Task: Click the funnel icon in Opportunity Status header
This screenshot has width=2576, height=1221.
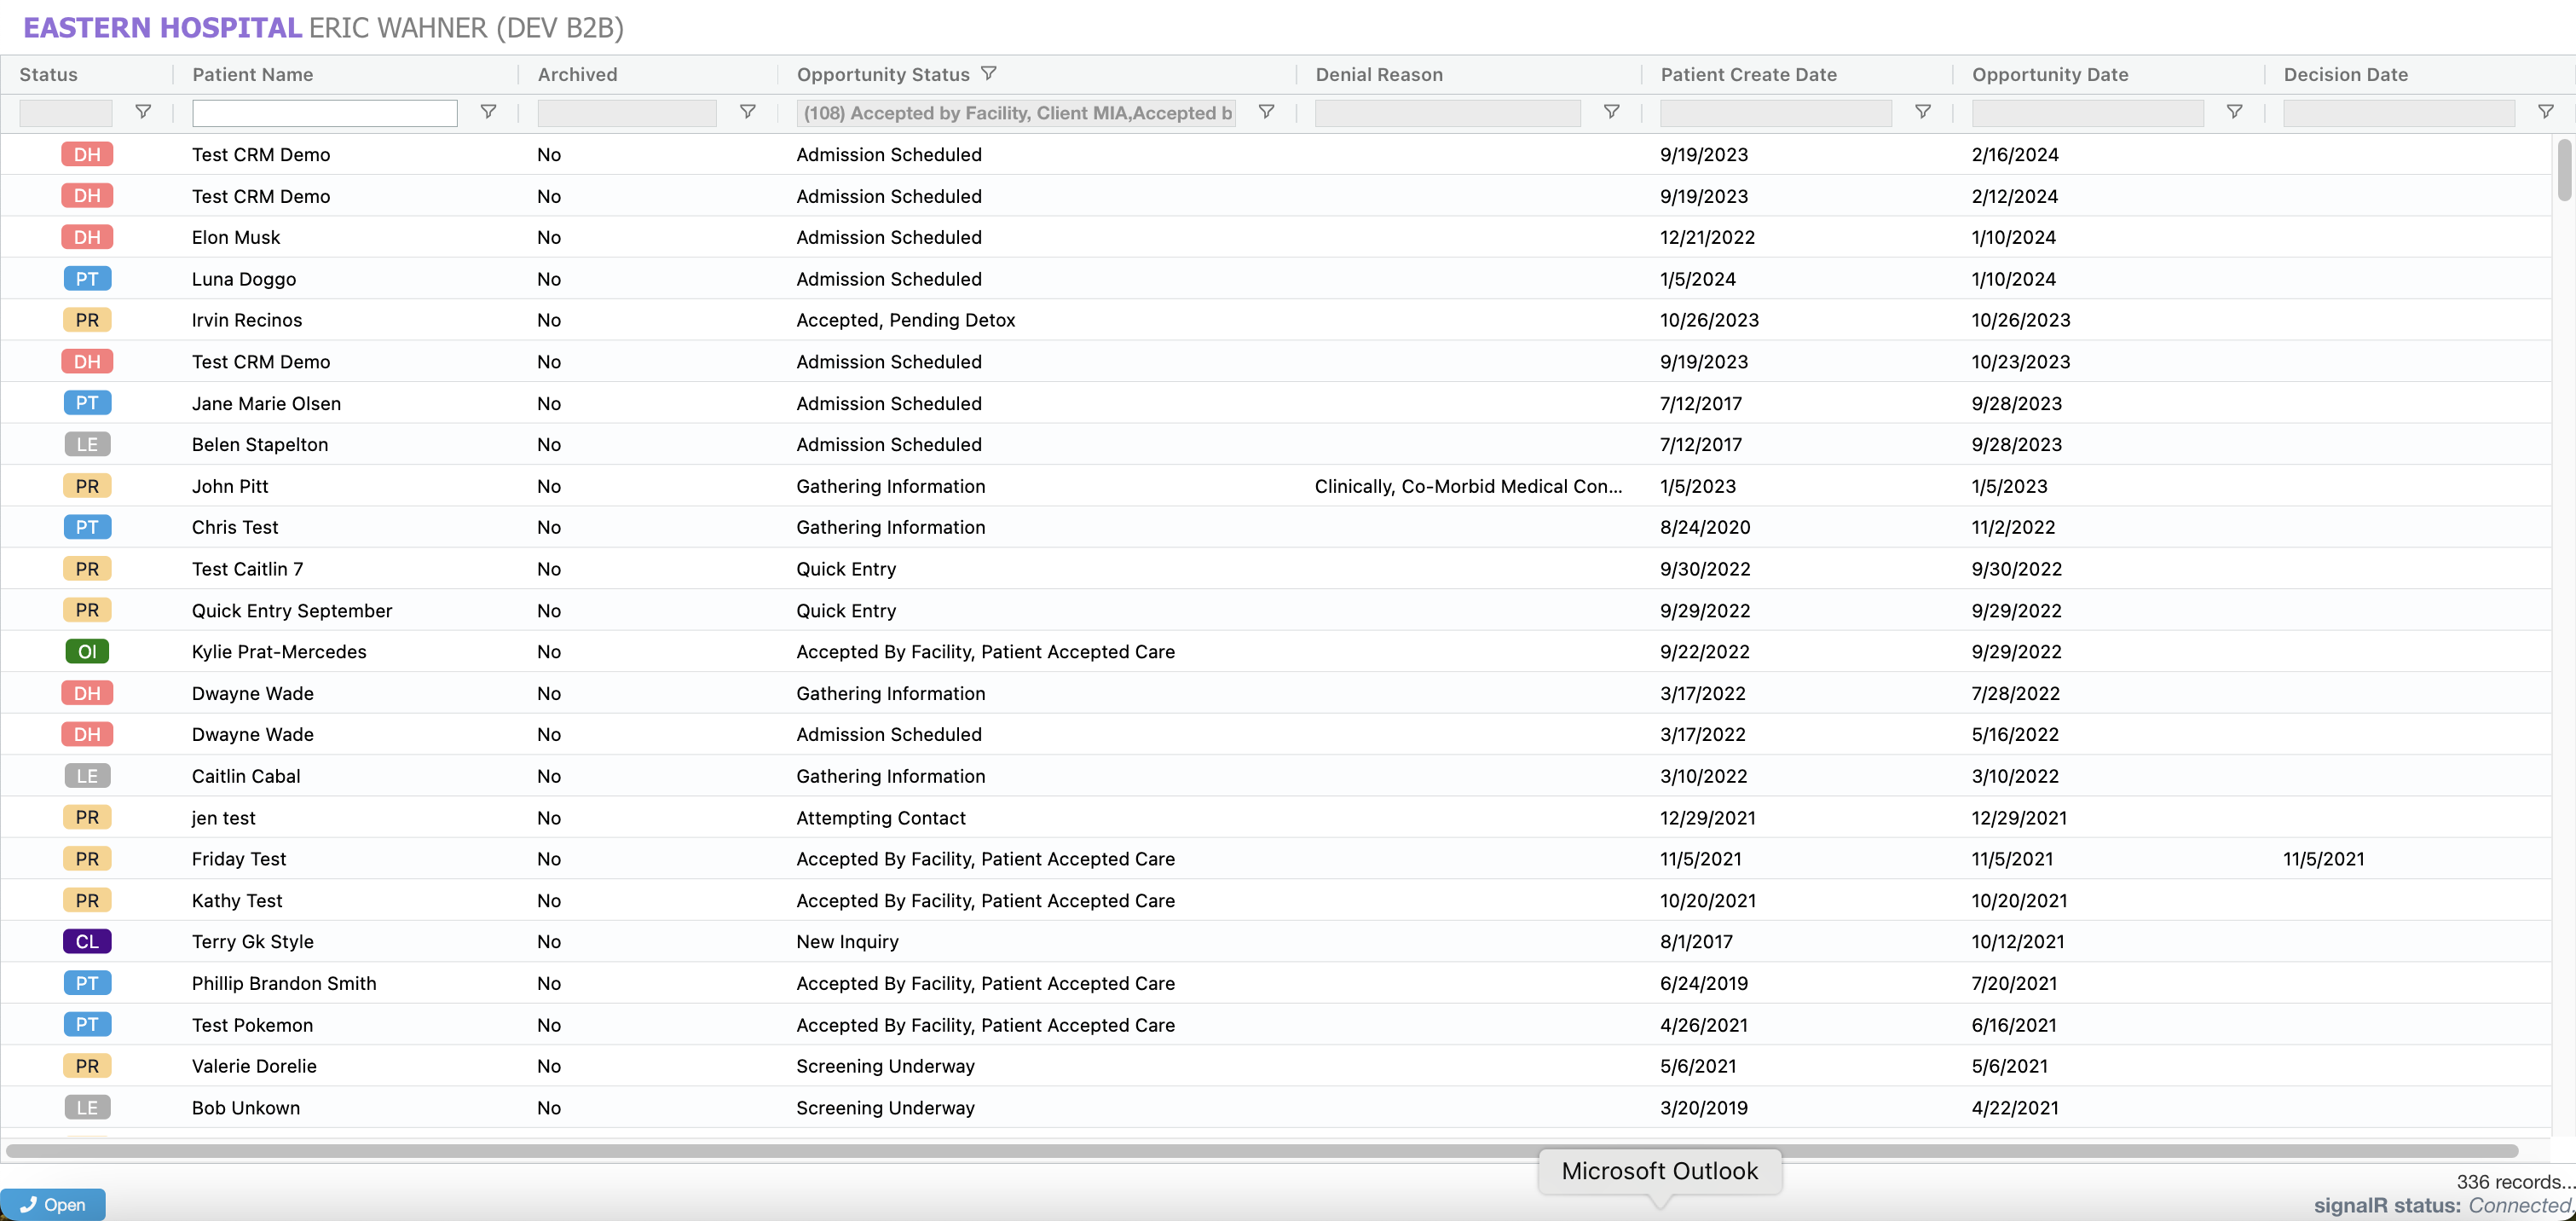Action: [988, 73]
